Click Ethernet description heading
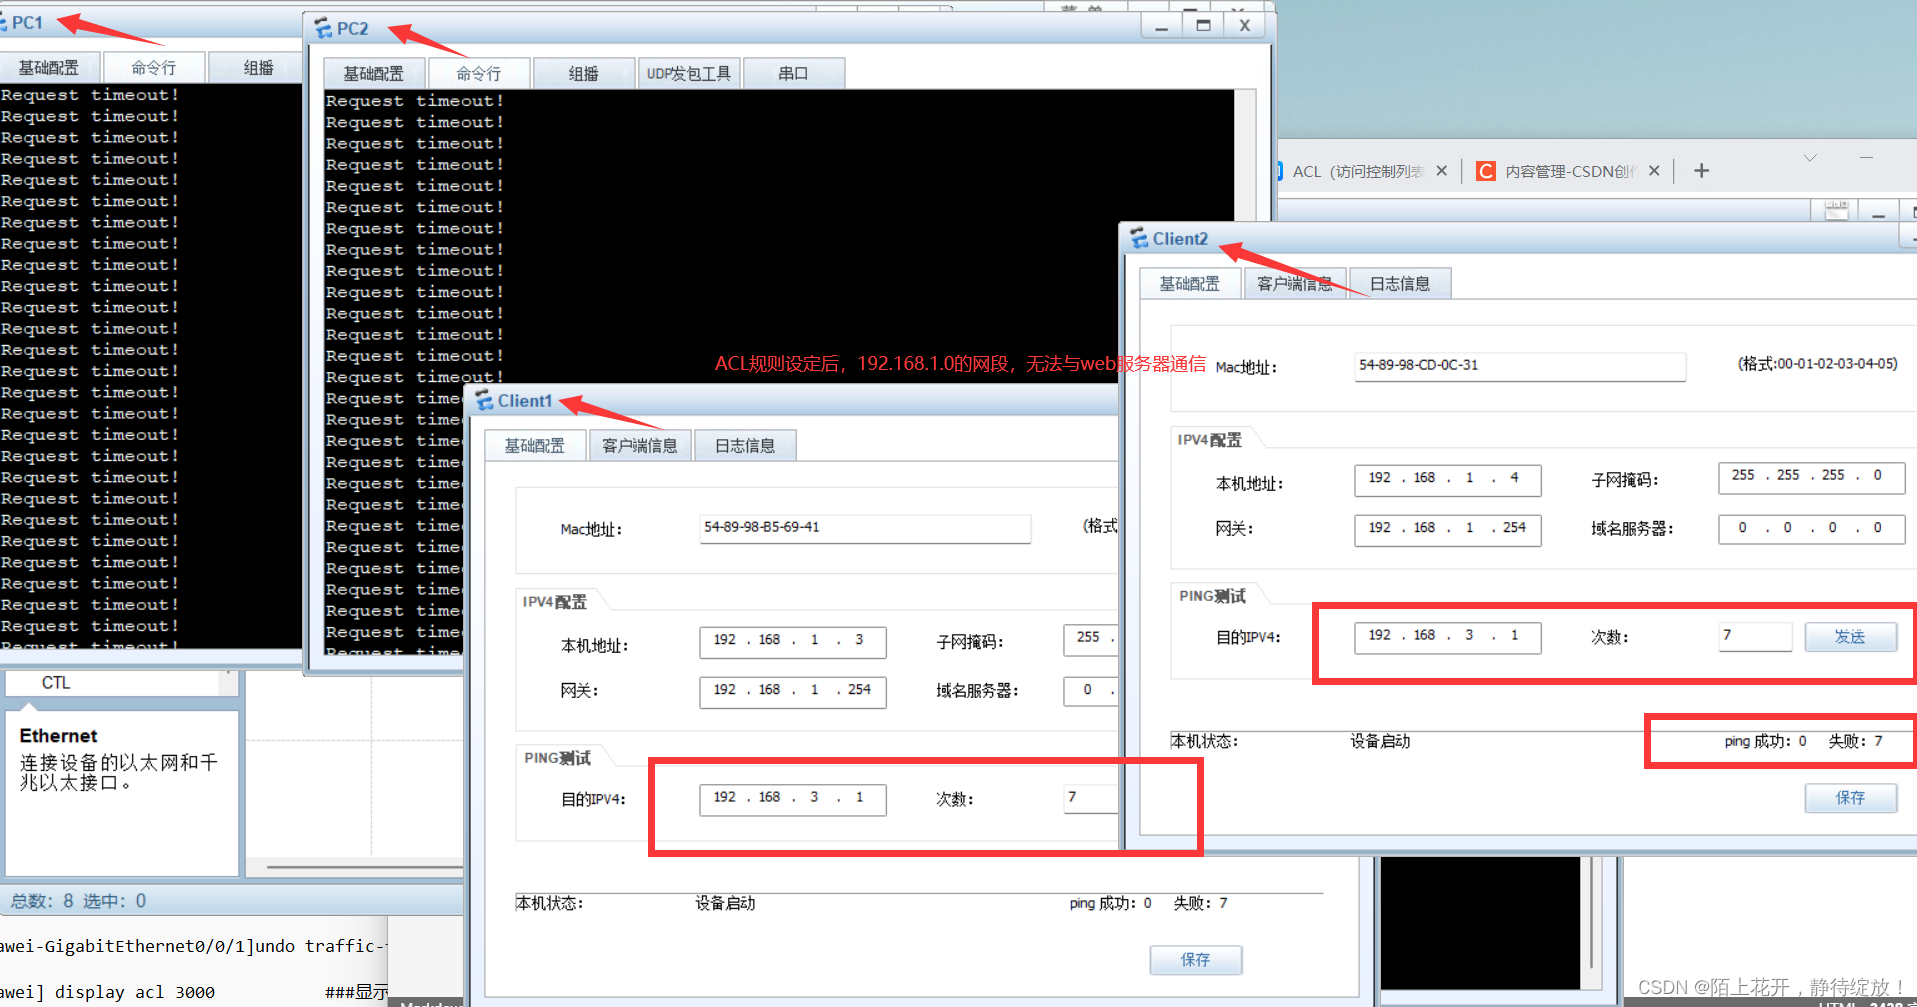 point(58,736)
